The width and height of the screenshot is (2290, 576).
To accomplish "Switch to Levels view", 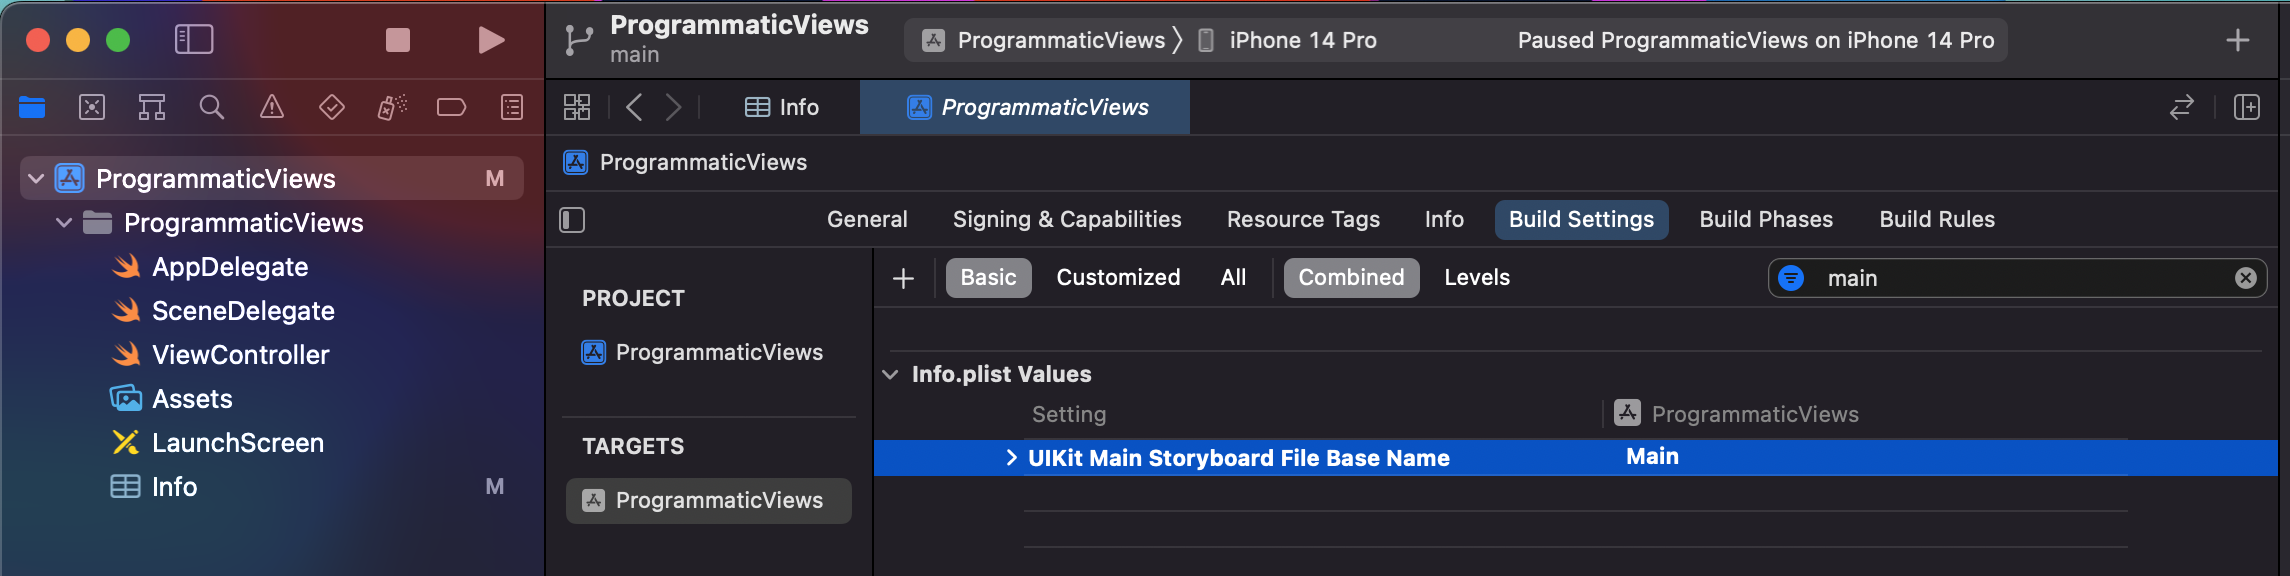I will click(x=1477, y=278).
